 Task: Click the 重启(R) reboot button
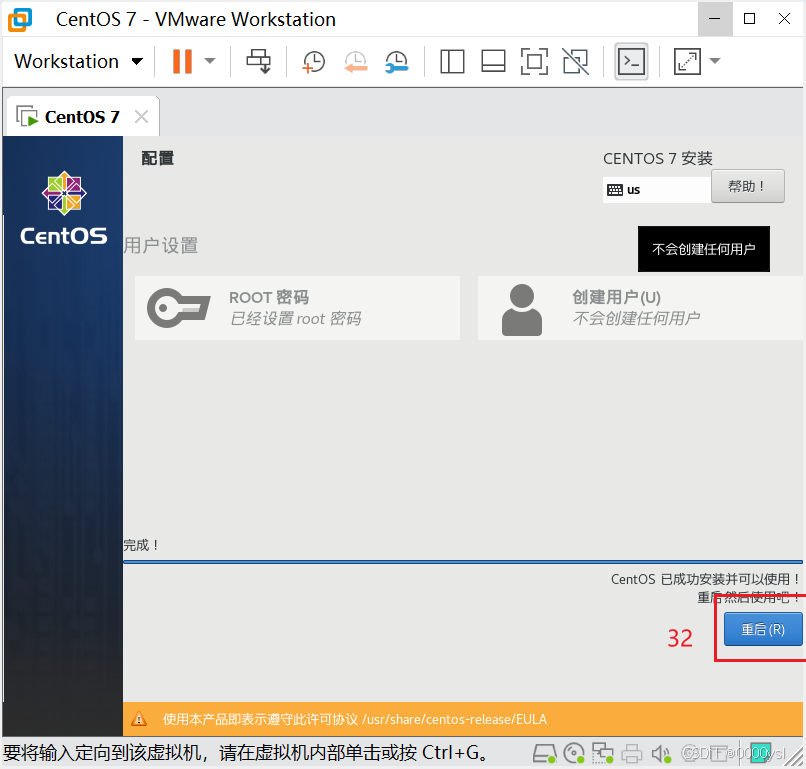[x=763, y=629]
